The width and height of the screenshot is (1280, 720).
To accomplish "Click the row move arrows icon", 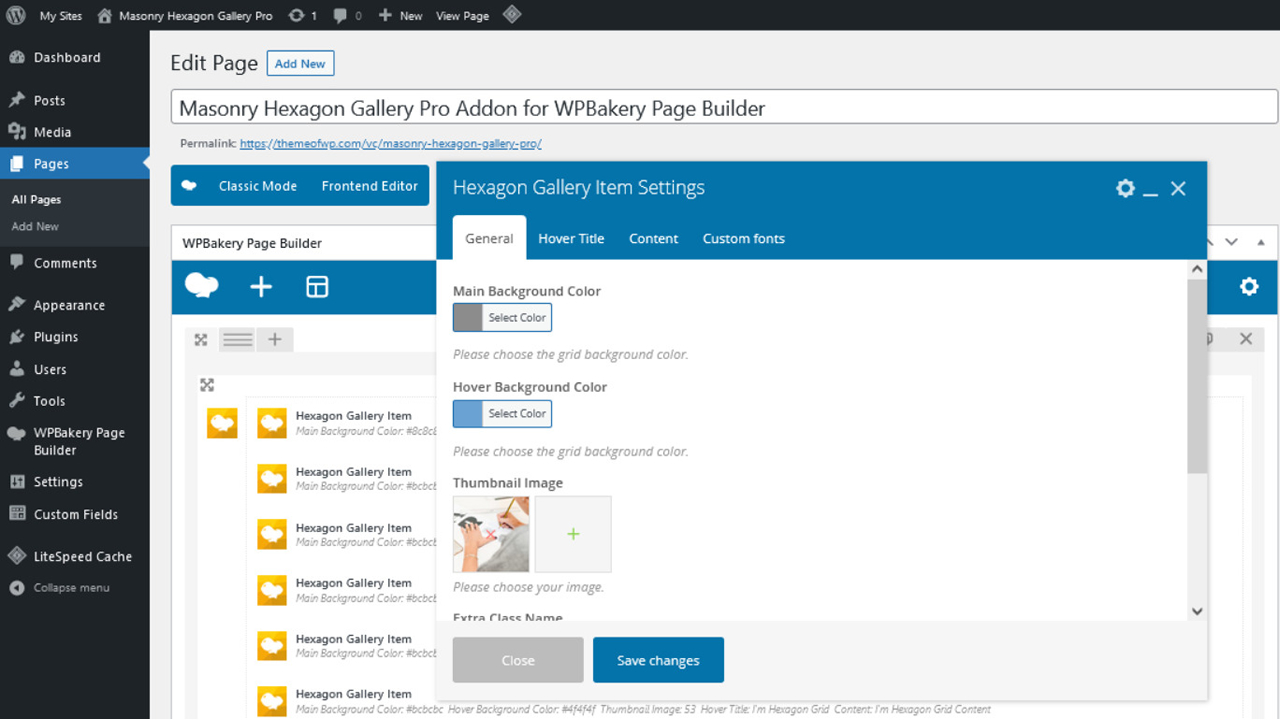I will 201,340.
